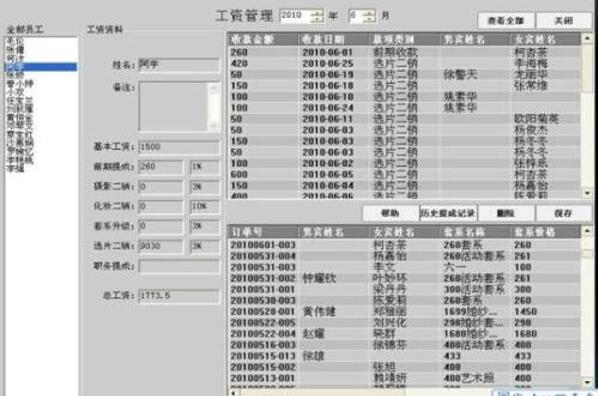This screenshot has height=396, width=598.
Task: Select row dated 2010-06-24
Action: coord(404,108)
